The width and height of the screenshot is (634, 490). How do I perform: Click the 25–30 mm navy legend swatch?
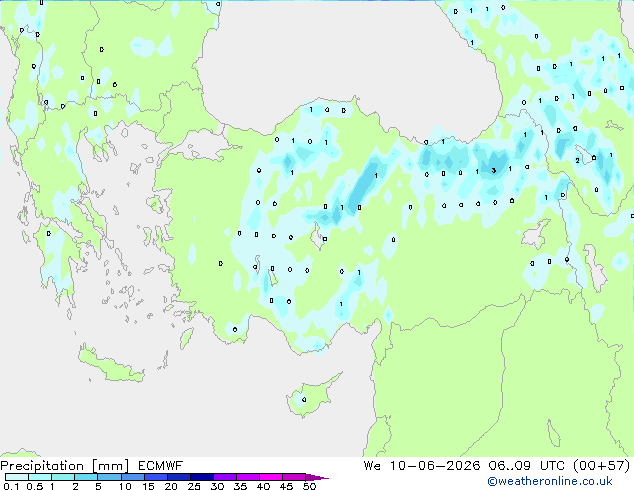pos(201,477)
